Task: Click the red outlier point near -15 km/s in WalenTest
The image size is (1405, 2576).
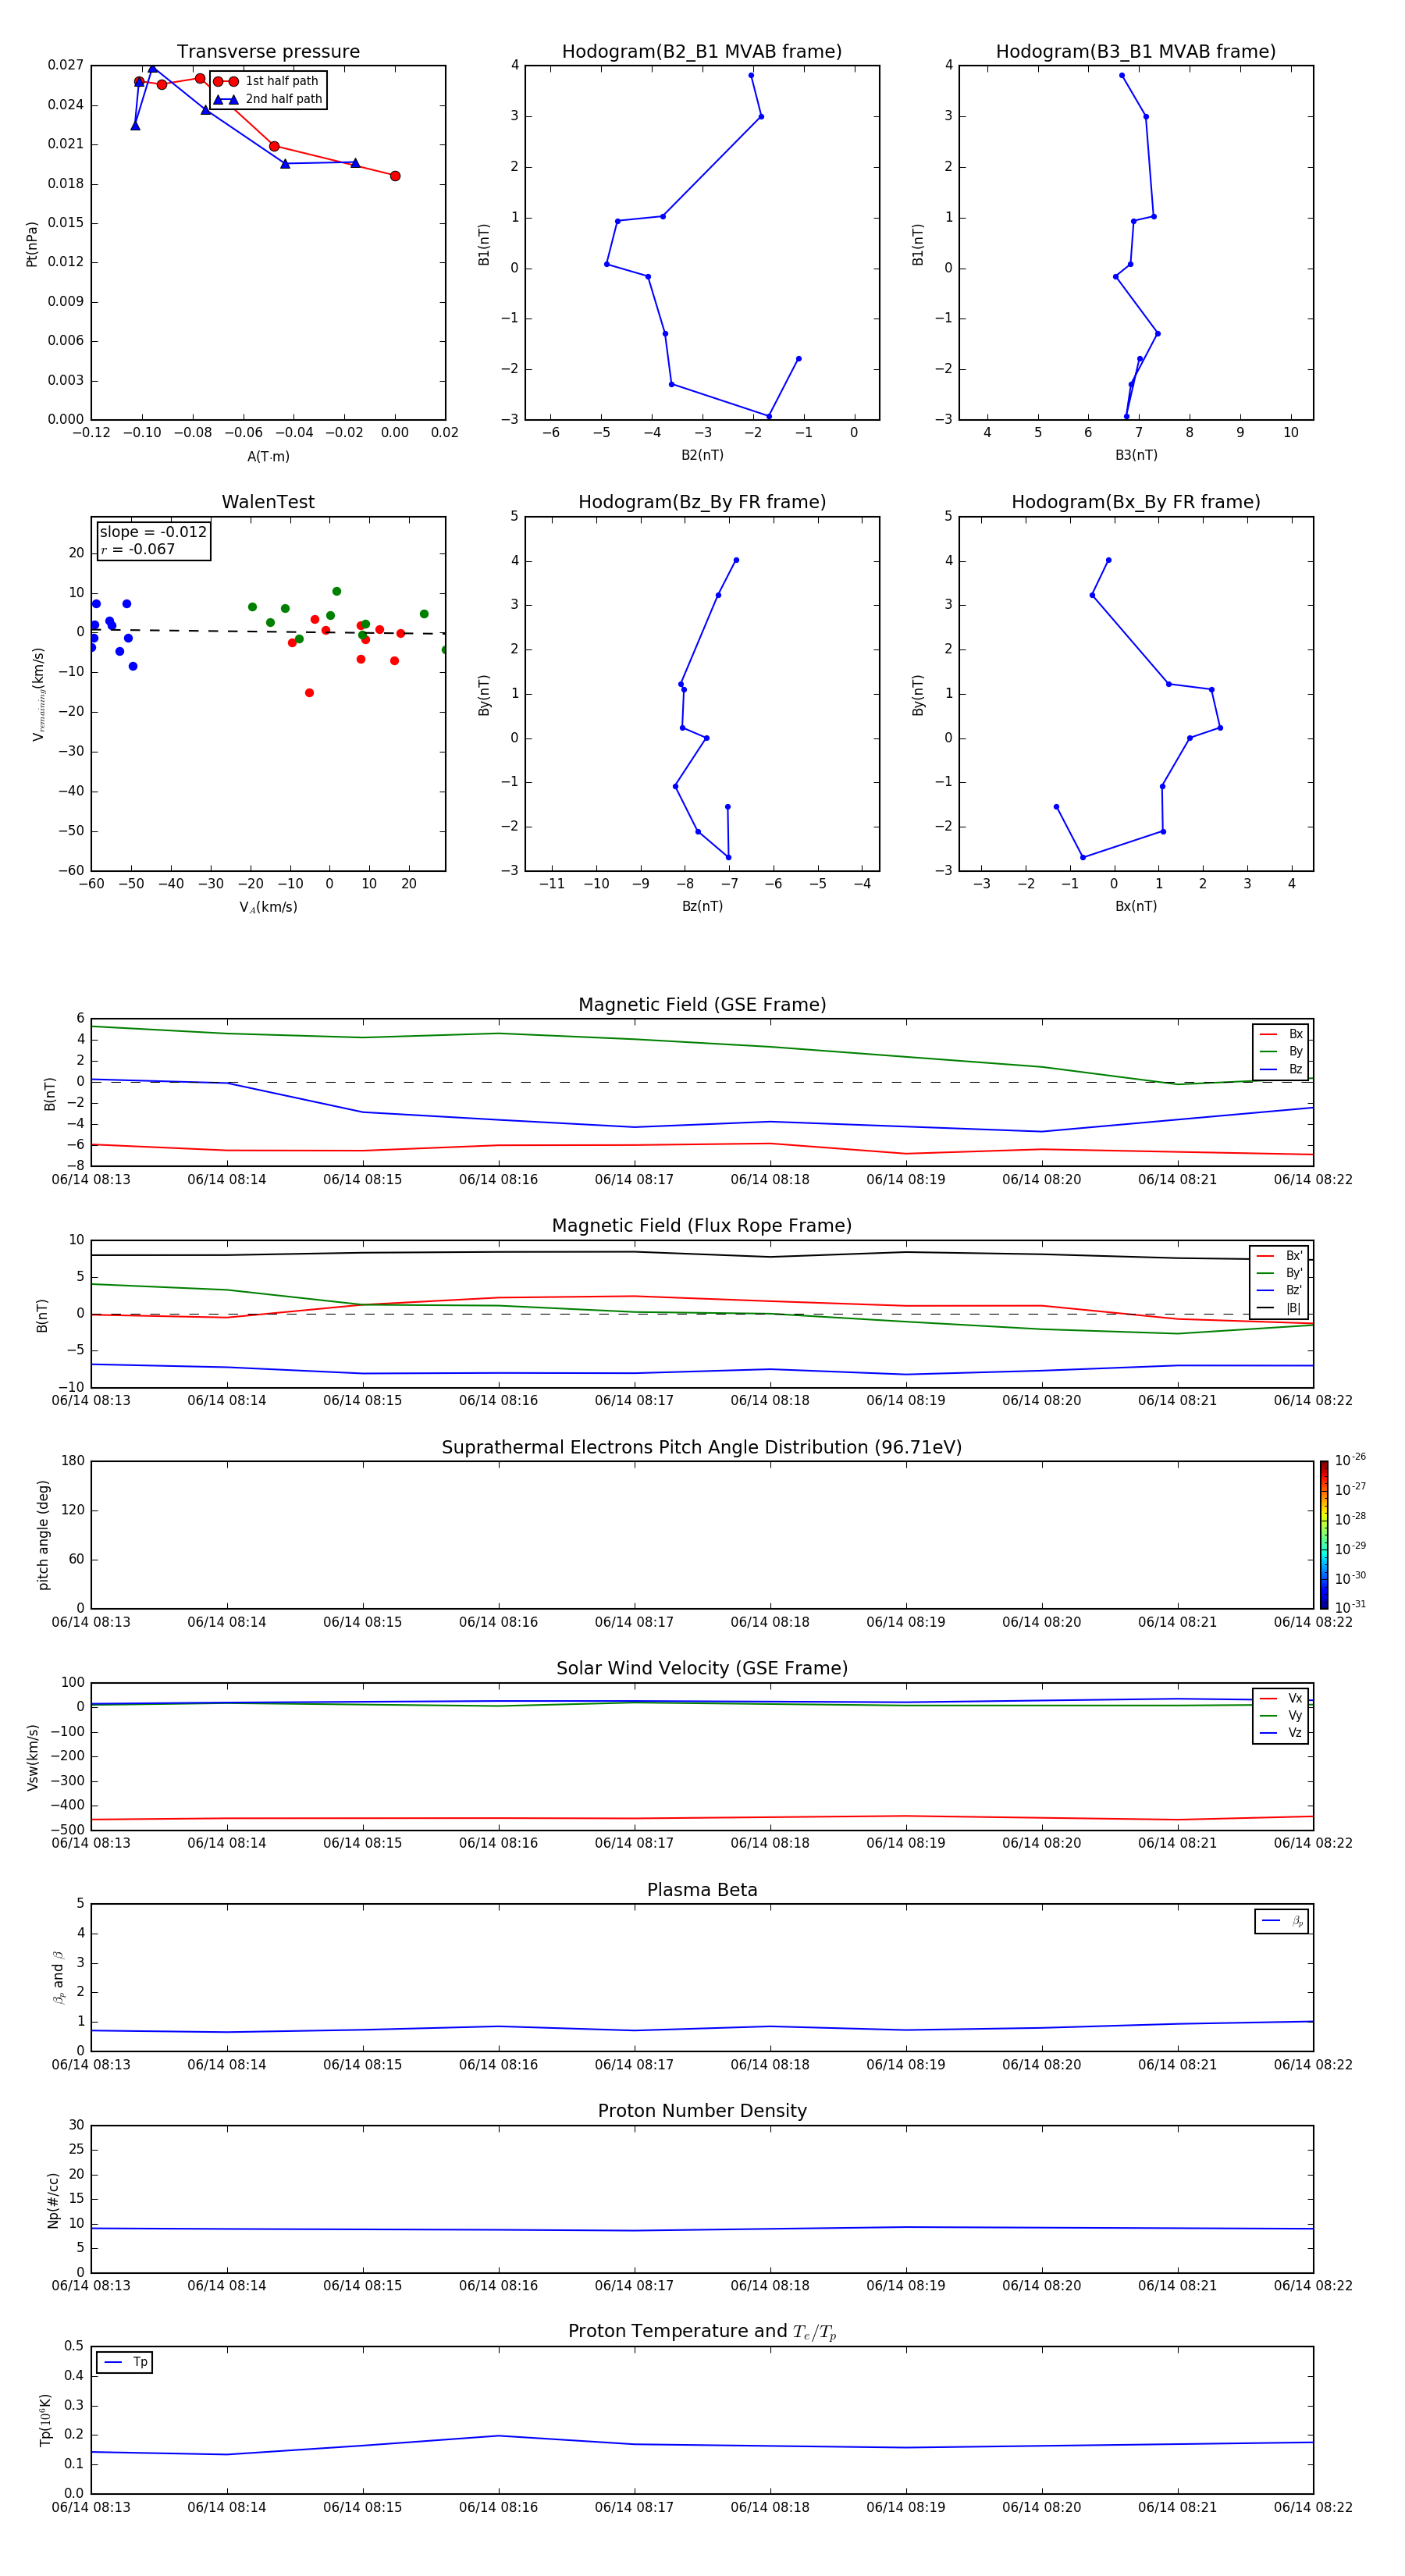Action: click(309, 693)
